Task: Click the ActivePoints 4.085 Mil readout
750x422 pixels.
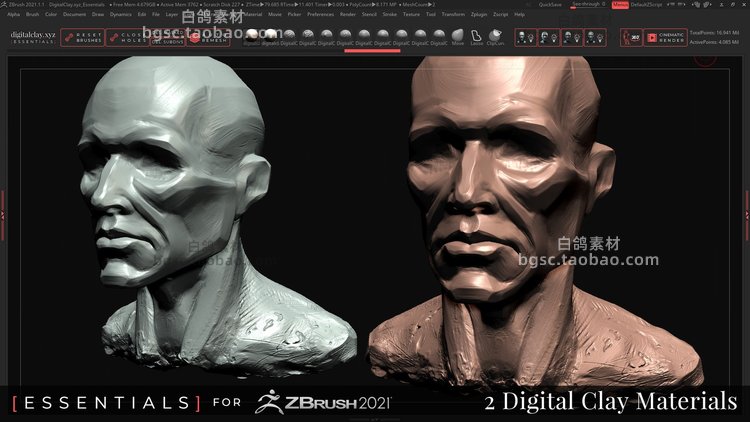Action: tap(715, 42)
